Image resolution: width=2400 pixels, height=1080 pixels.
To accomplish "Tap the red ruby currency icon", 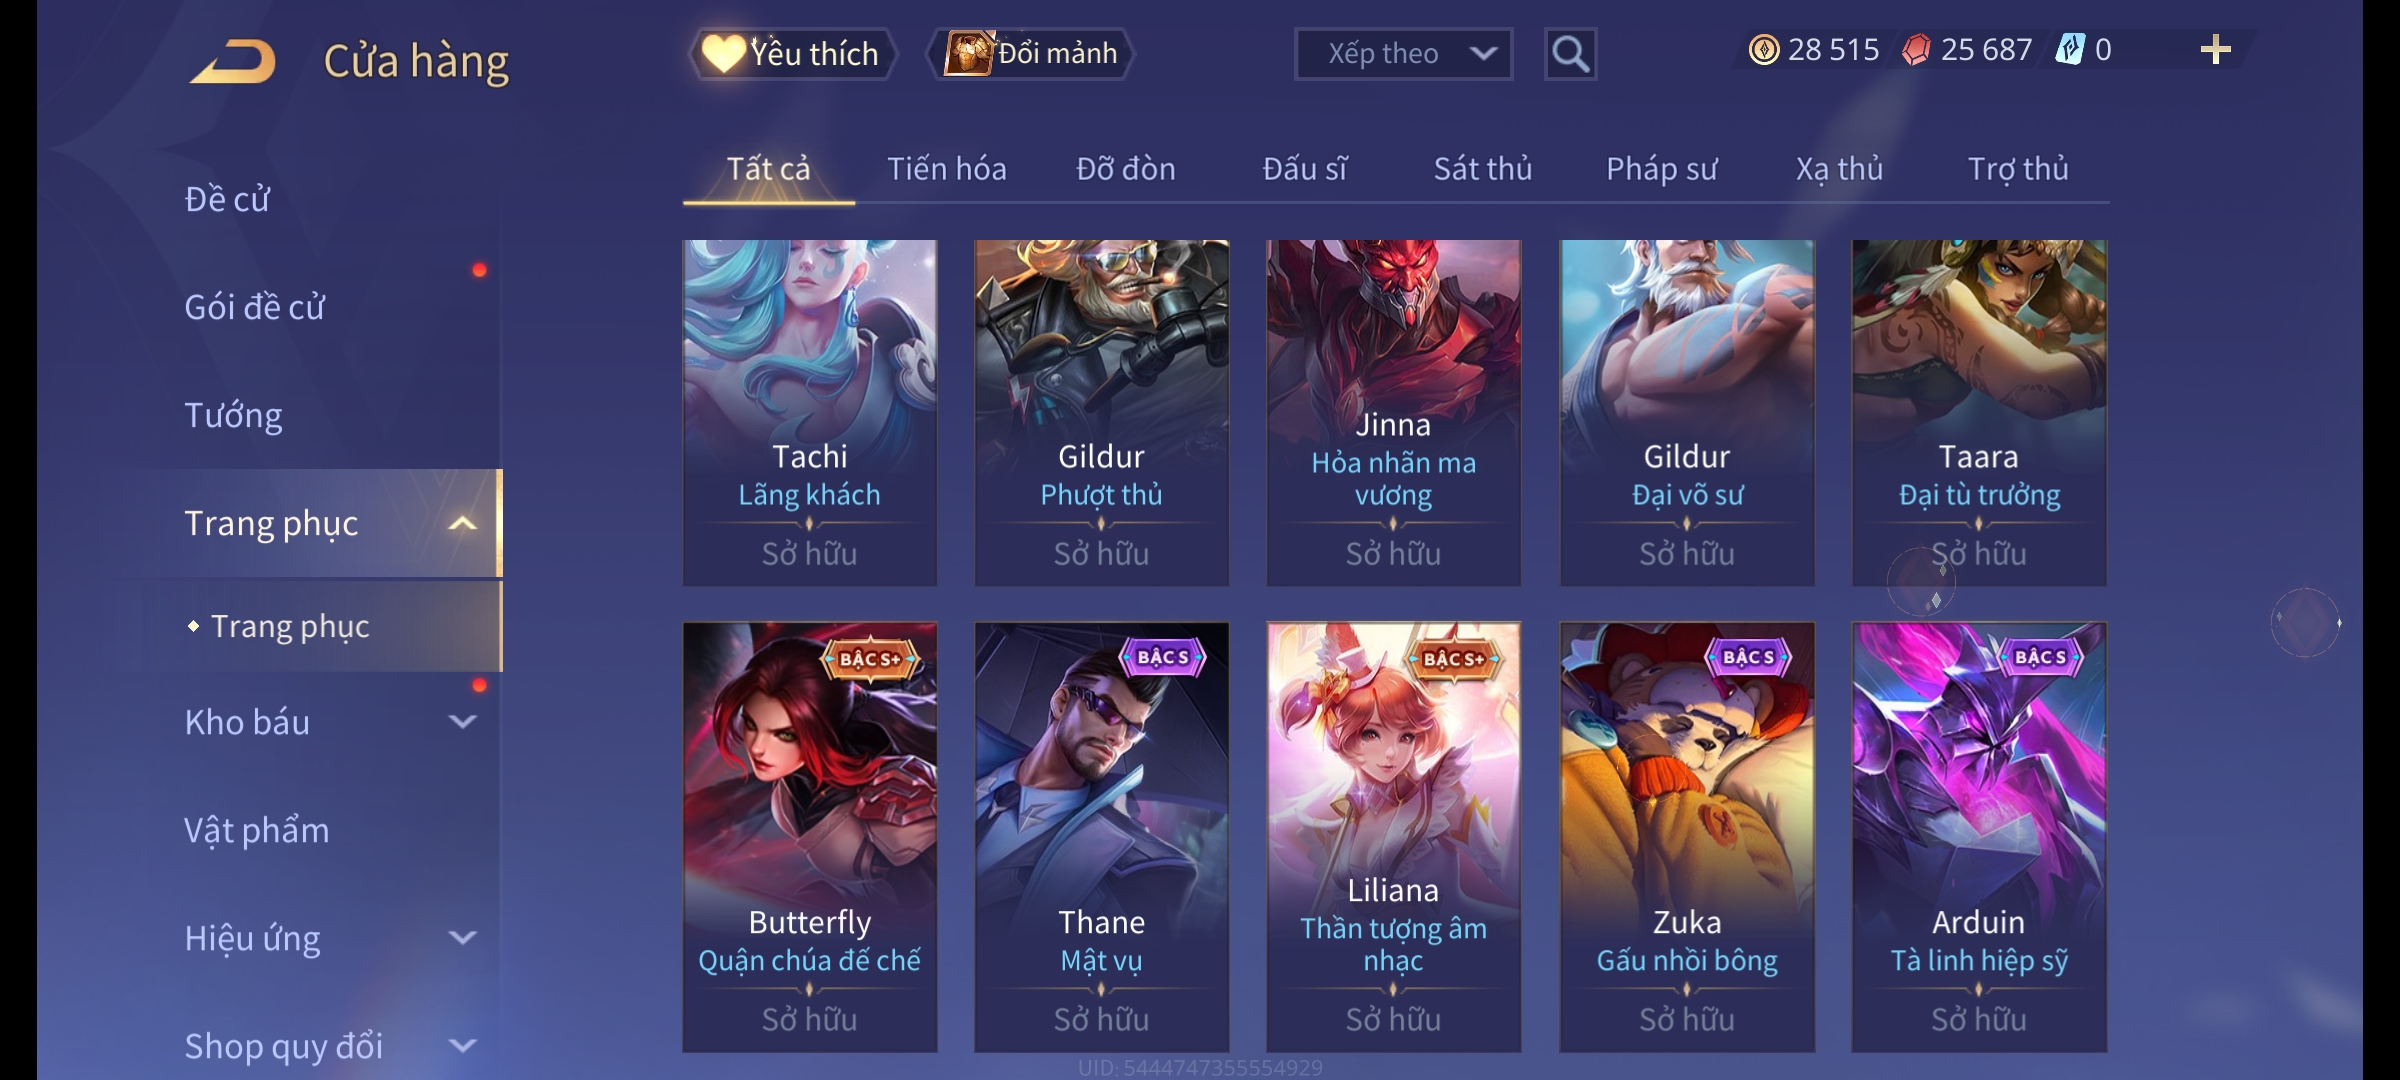I will click(1916, 50).
